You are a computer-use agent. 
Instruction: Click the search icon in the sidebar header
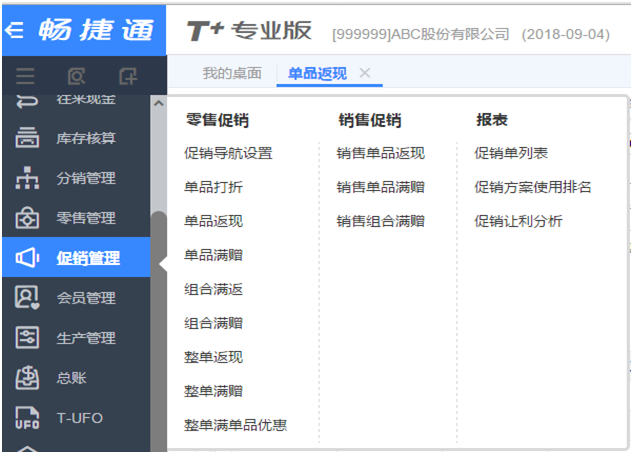point(76,77)
